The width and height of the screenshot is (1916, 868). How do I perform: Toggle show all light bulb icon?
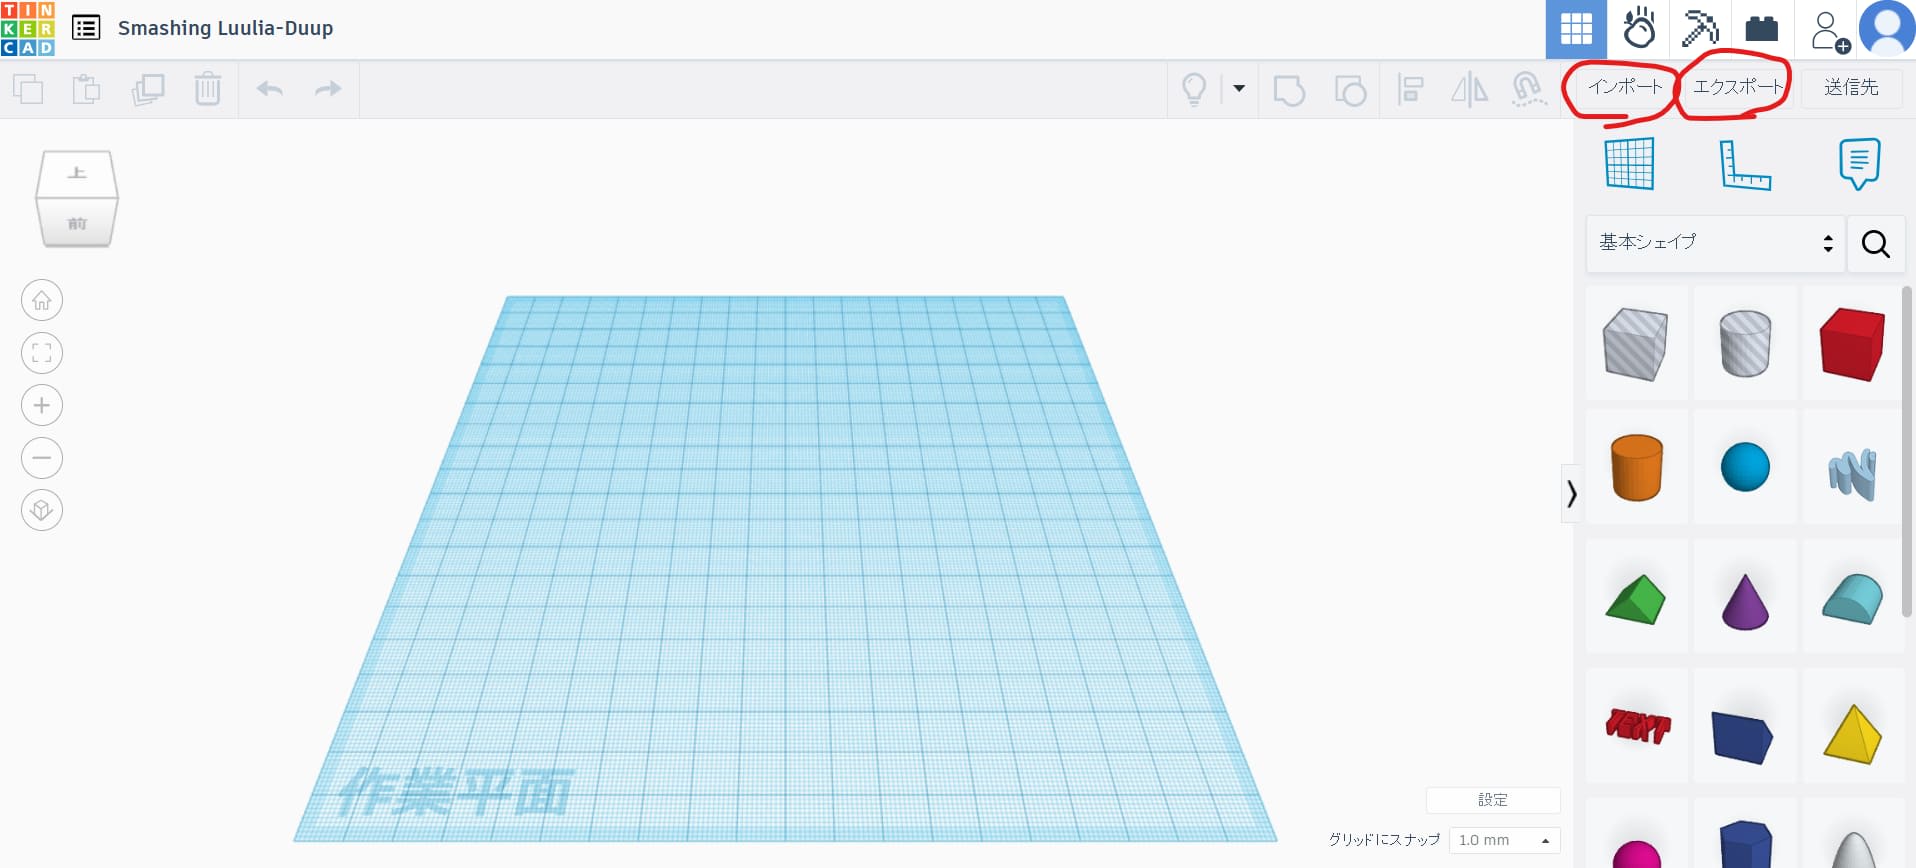tap(1194, 89)
